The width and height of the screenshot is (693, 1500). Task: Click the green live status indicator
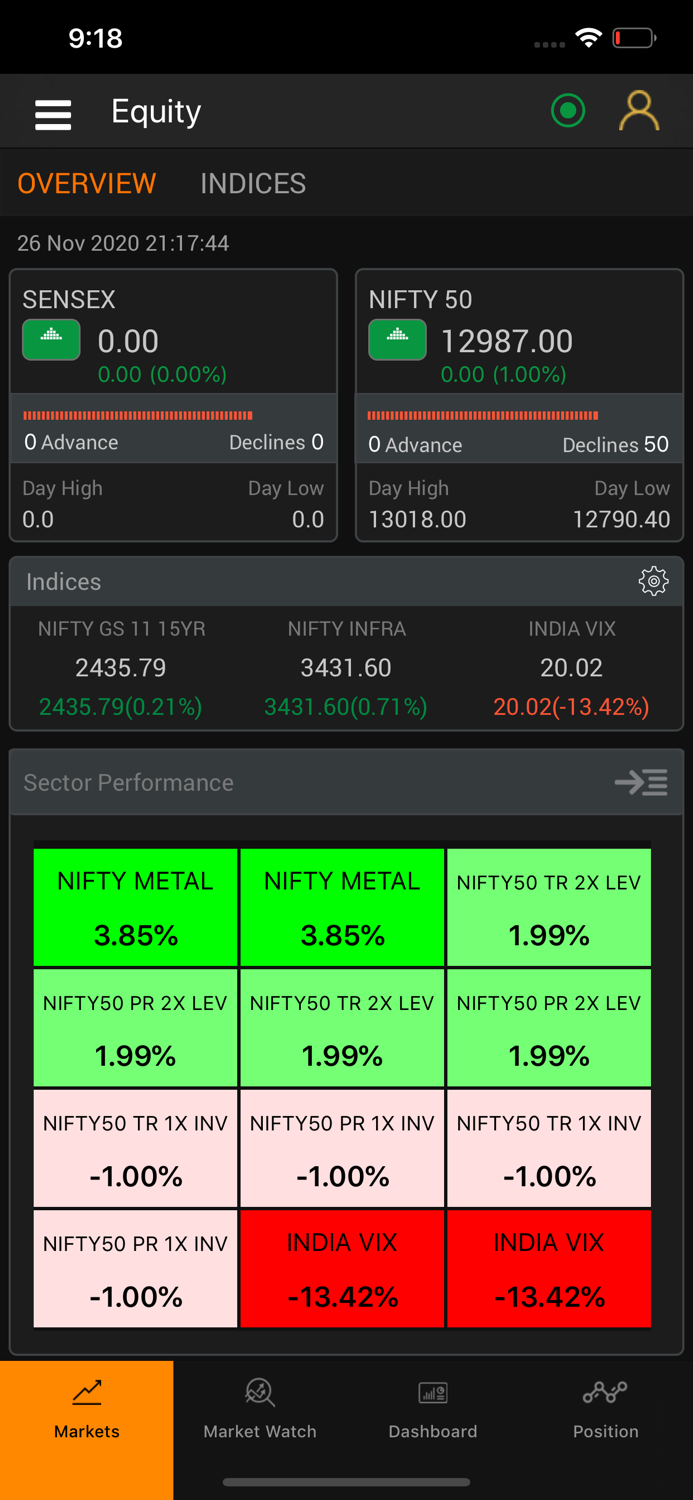coord(568,110)
